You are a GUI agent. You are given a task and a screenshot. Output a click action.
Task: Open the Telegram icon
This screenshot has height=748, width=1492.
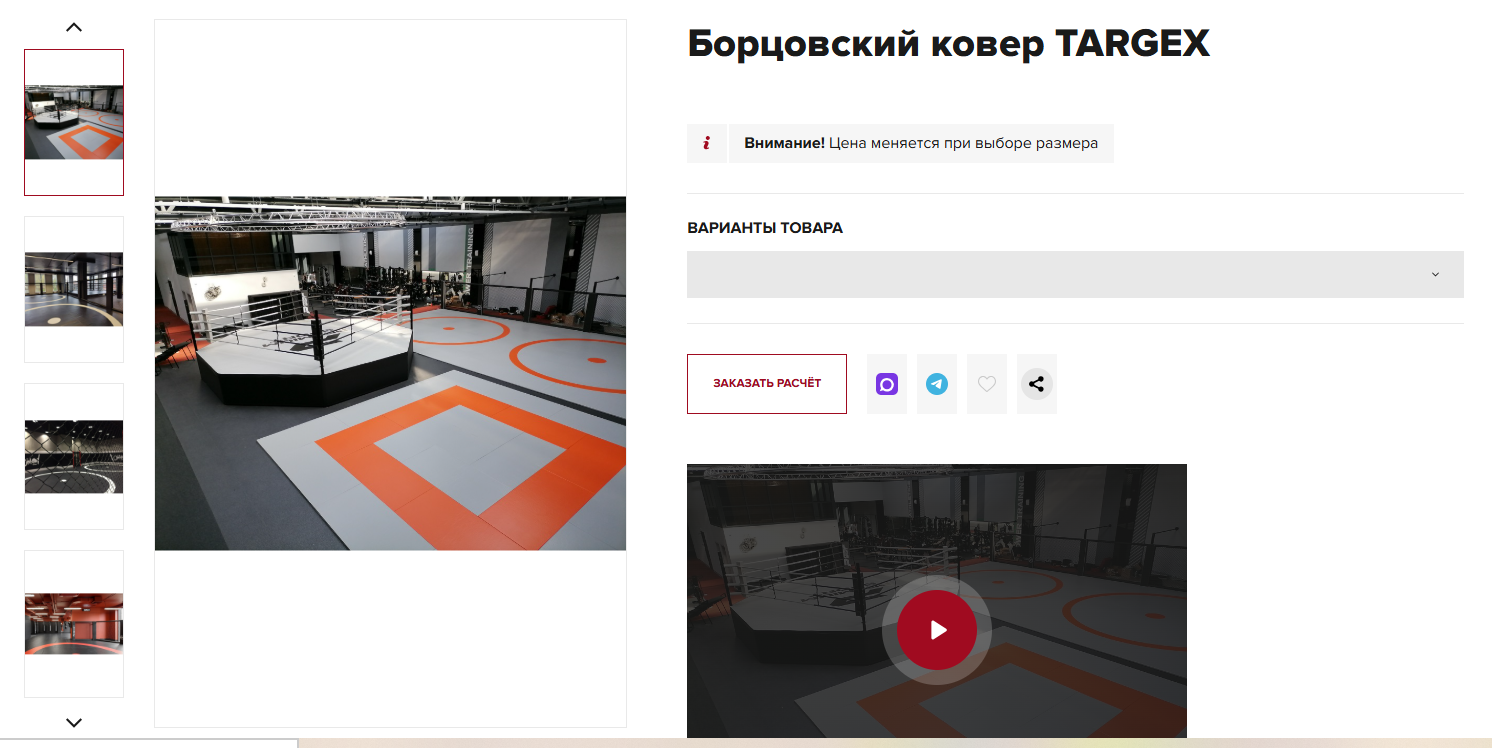click(937, 384)
